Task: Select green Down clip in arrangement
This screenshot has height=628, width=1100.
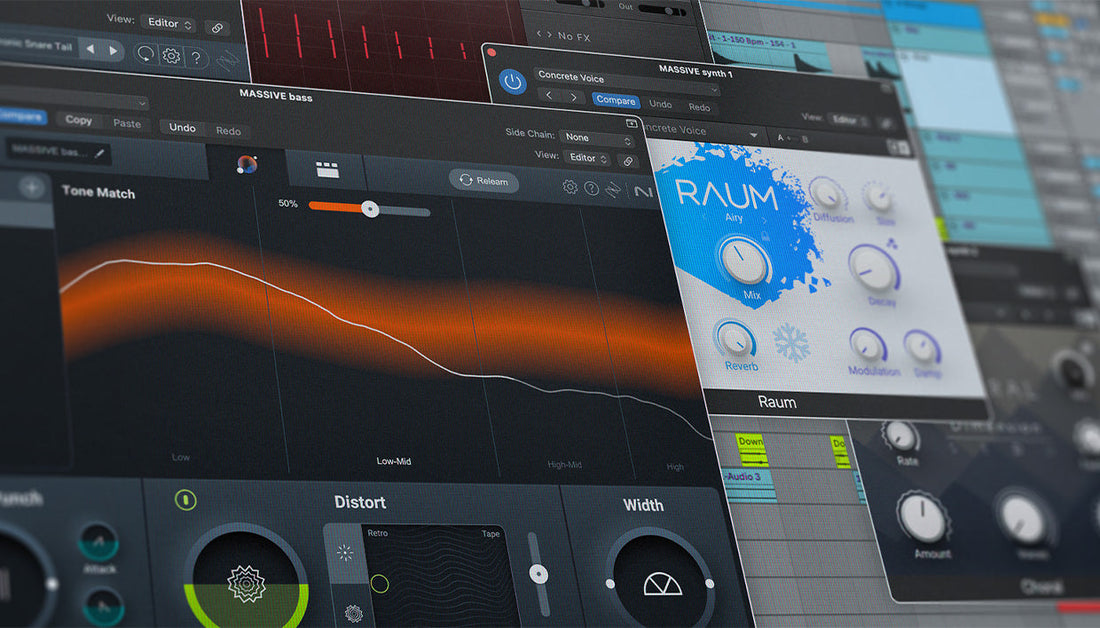Action: (x=751, y=450)
